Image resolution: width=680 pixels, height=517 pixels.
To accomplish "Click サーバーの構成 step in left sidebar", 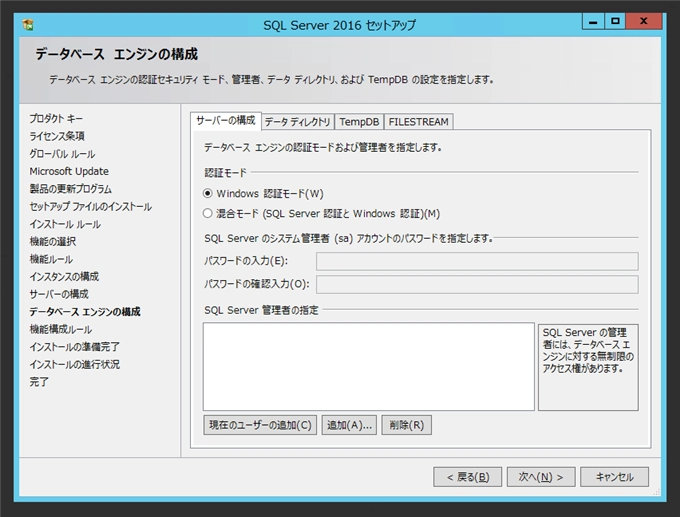I will tap(59, 294).
